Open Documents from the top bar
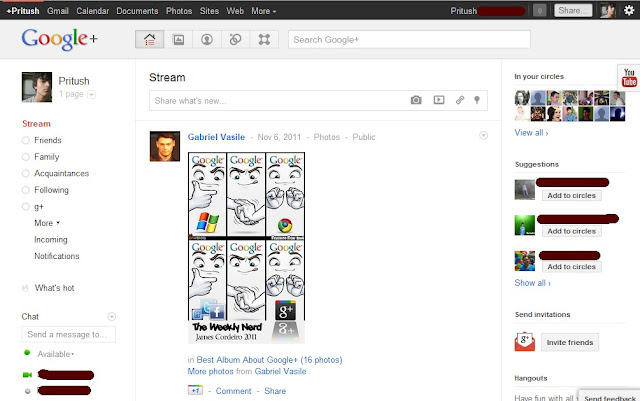Image resolution: width=640 pixels, height=401 pixels. click(x=137, y=11)
